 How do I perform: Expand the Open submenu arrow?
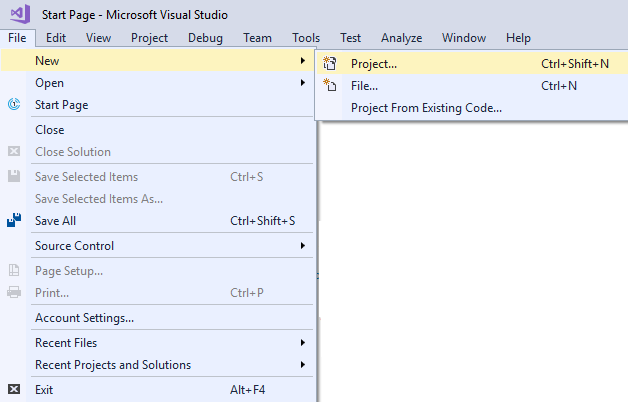303,82
